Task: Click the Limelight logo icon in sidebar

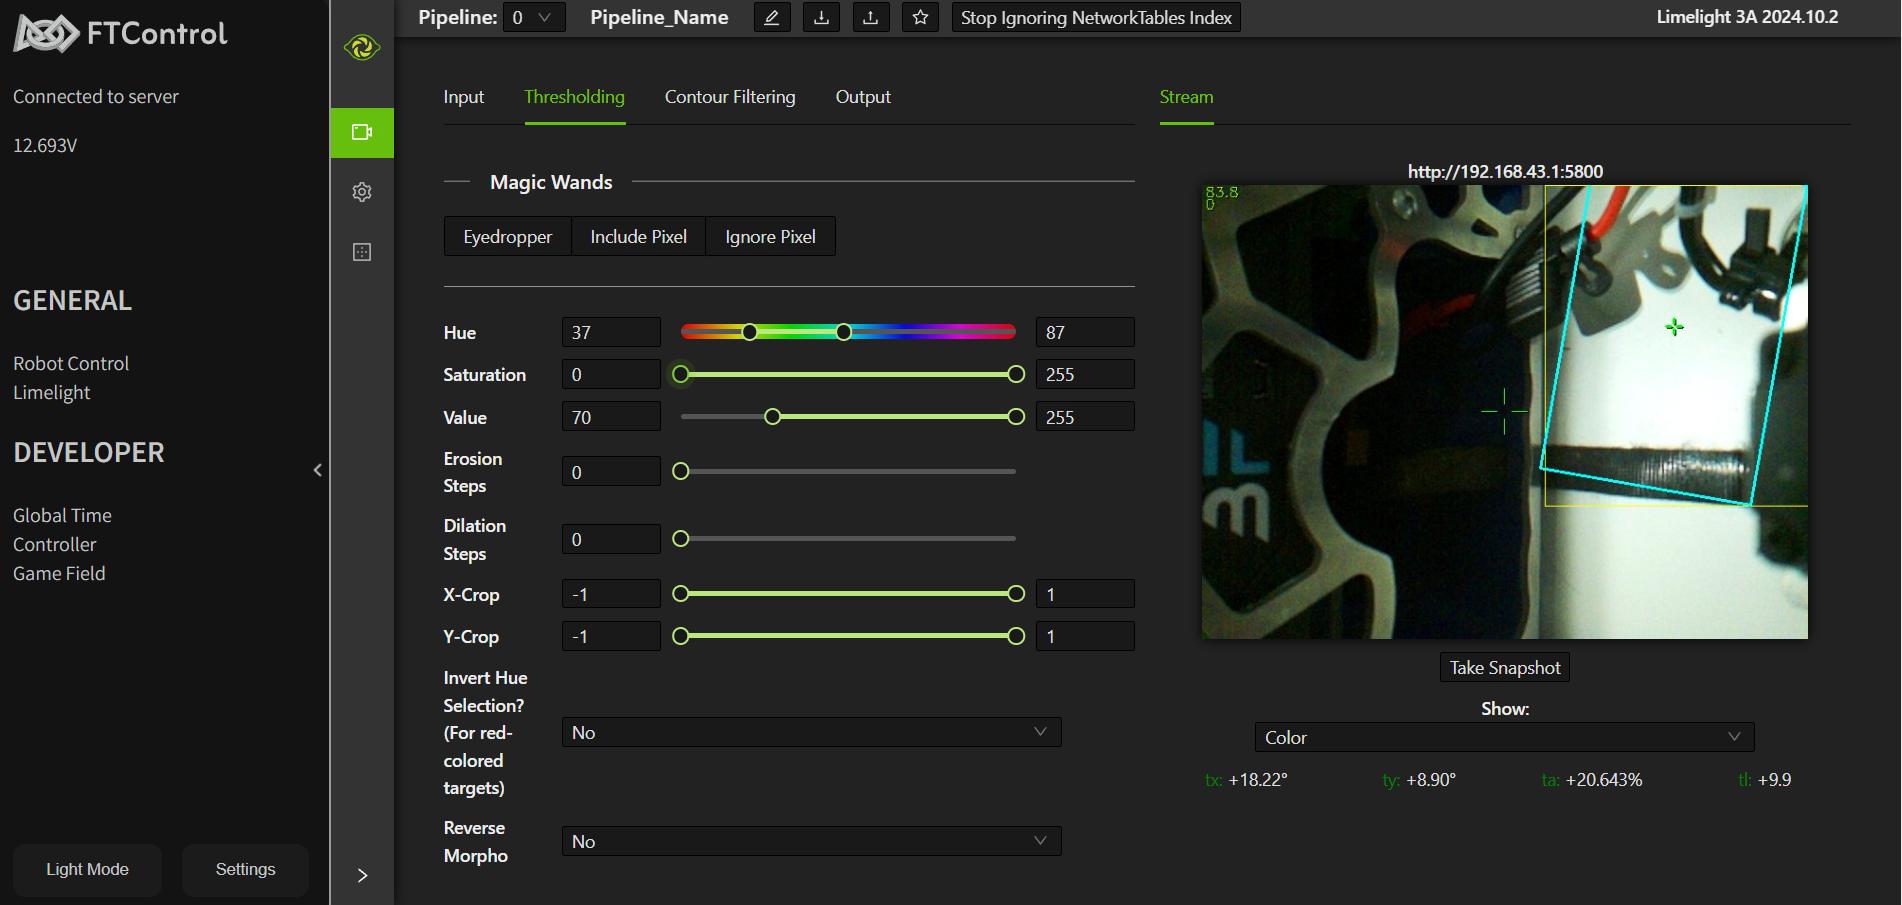Action: 362,47
